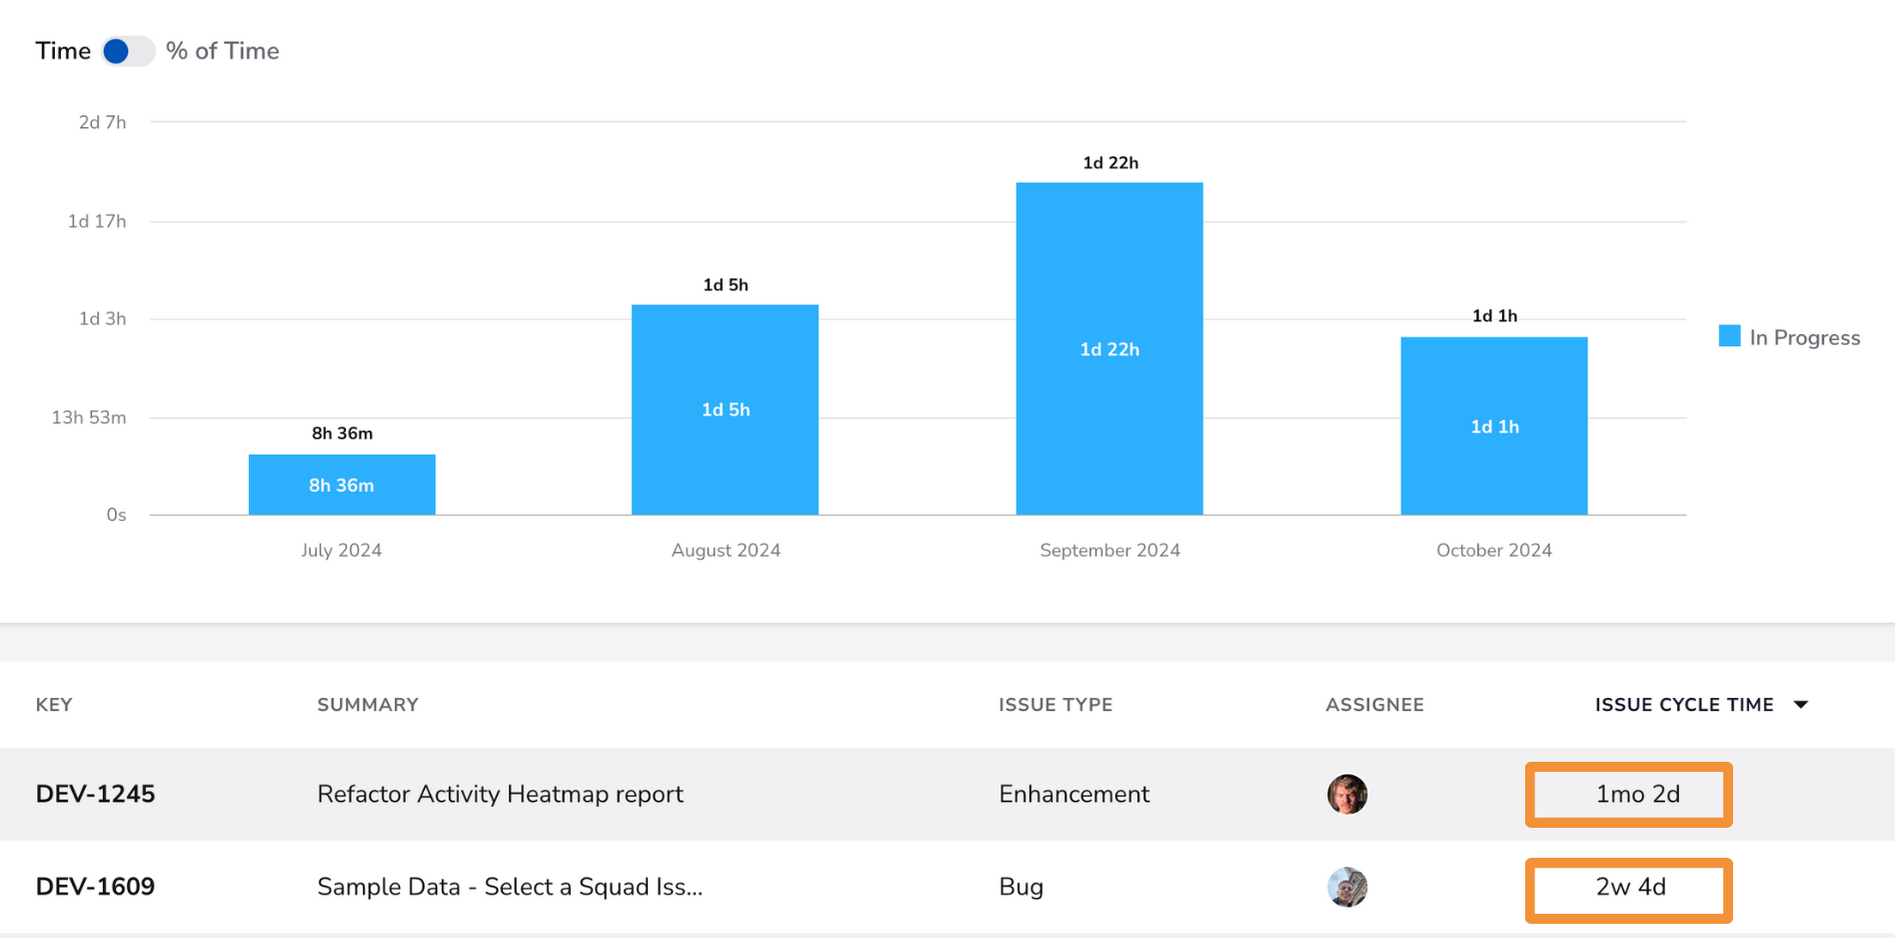Click the Summary column header
Viewport: 1896px width, 939px height.
[x=368, y=705]
